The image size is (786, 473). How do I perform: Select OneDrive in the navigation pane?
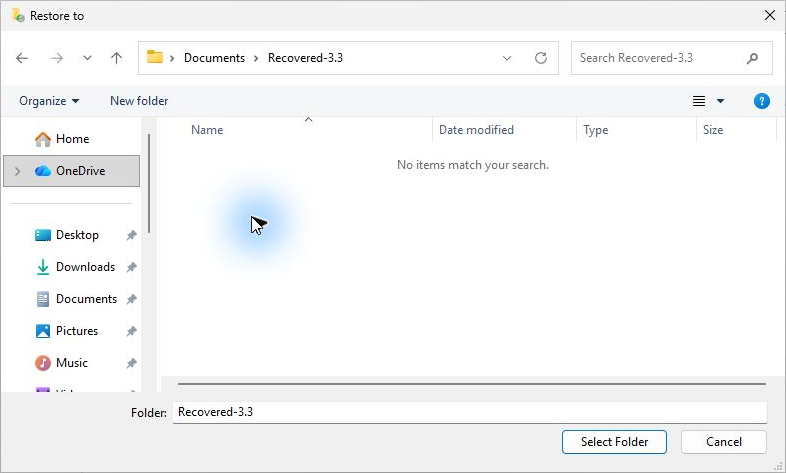(72, 171)
